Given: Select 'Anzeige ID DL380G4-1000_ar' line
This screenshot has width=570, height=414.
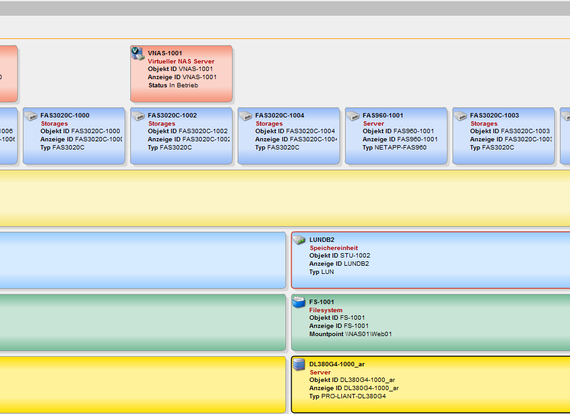Looking at the screenshot, I should click(354, 388).
